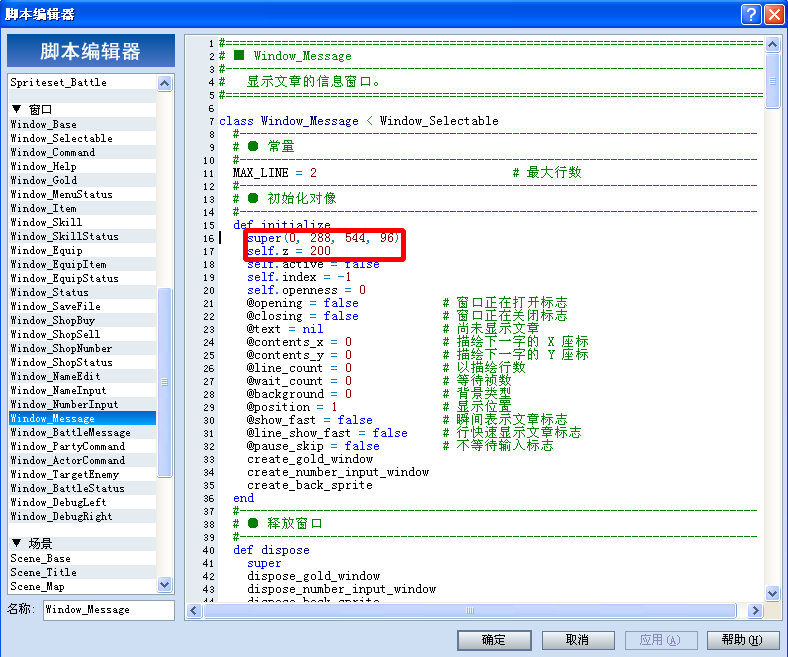
Task: Select Window_ActorCommand script
Action: 83,460
